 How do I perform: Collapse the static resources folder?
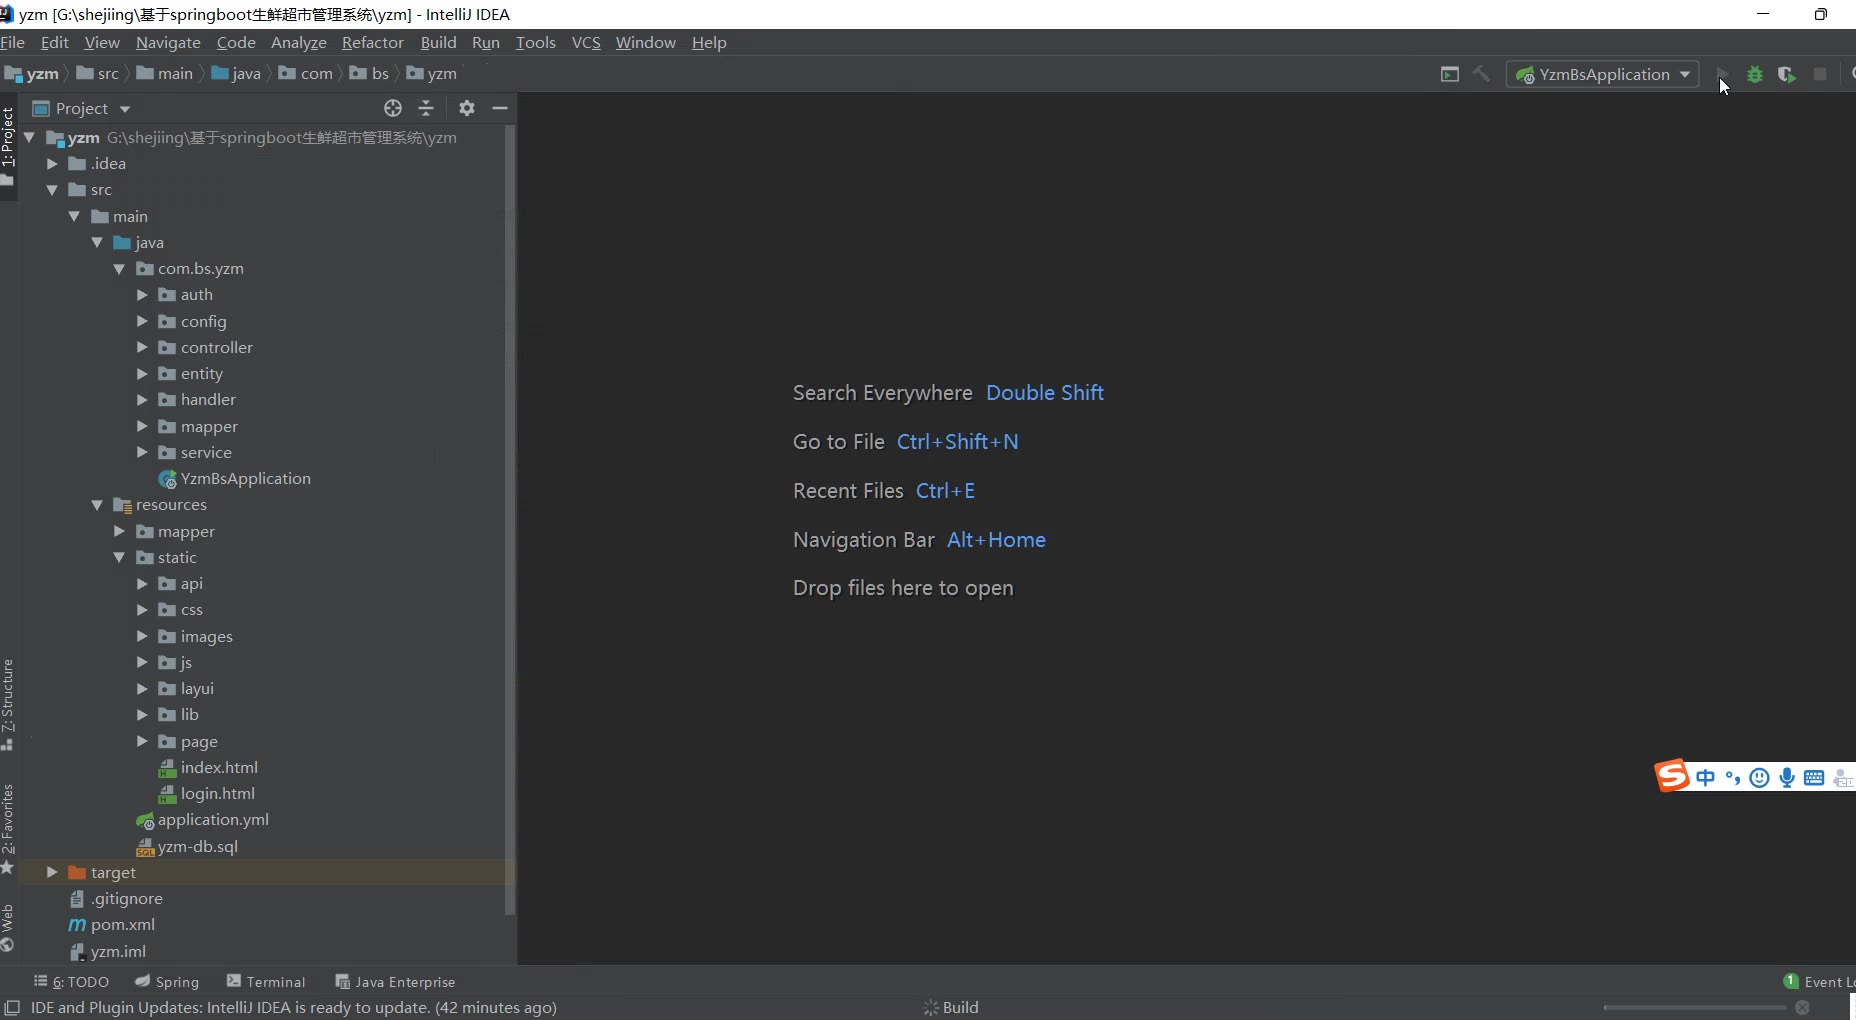pyautogui.click(x=119, y=557)
